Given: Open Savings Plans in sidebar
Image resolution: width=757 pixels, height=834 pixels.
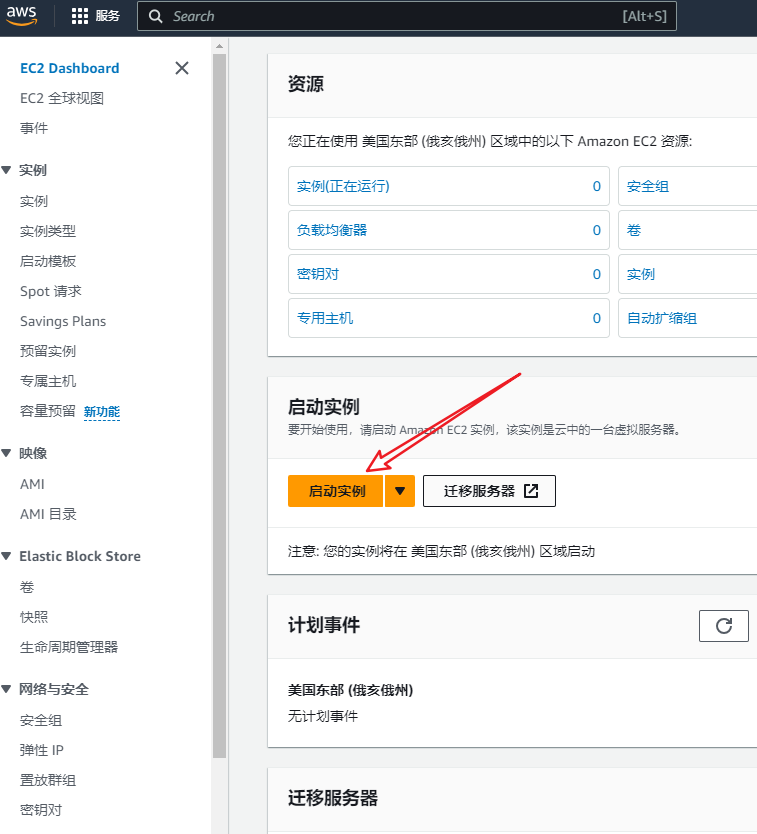Looking at the screenshot, I should pyautogui.click(x=63, y=321).
